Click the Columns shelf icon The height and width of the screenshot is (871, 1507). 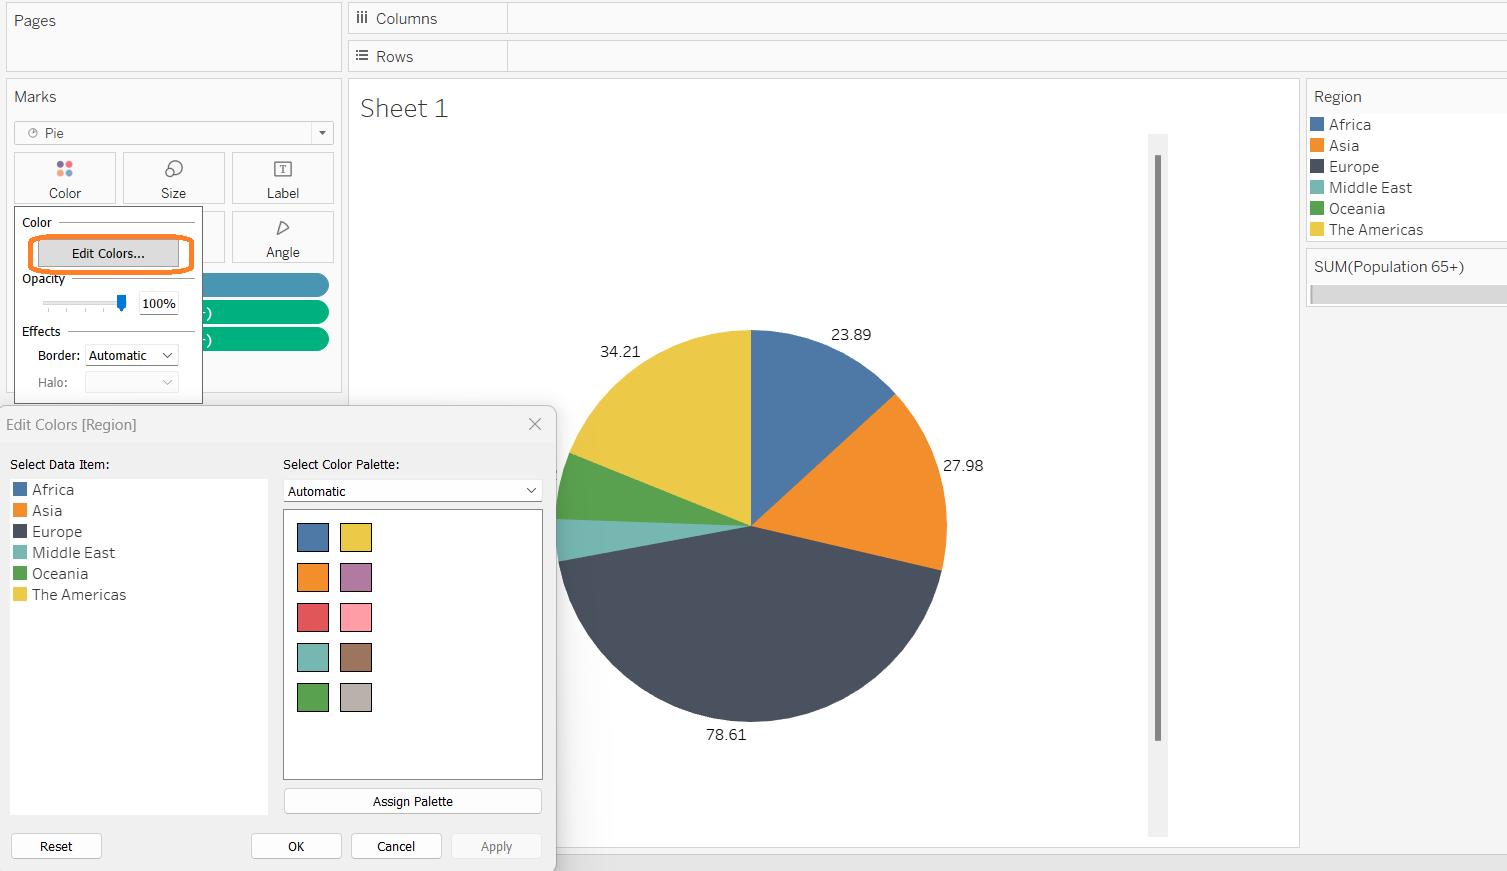pos(362,18)
